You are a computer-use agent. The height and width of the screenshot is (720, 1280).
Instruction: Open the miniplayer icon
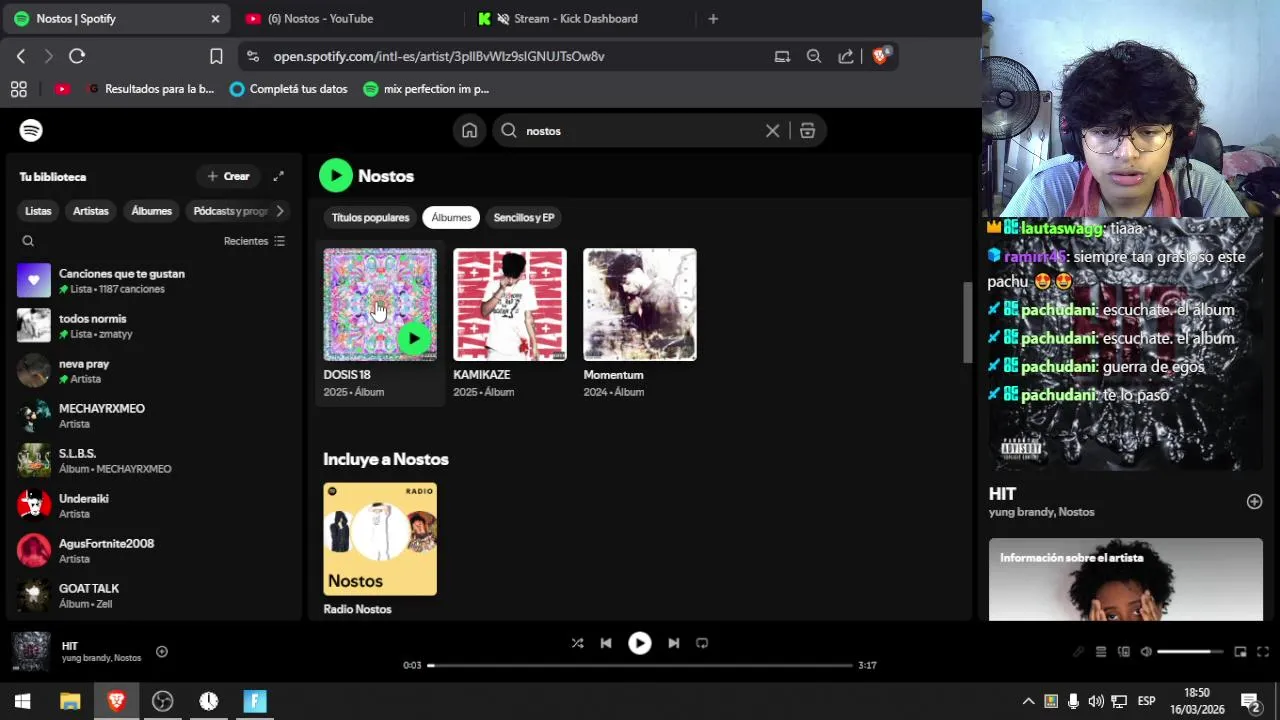[x=1240, y=652]
